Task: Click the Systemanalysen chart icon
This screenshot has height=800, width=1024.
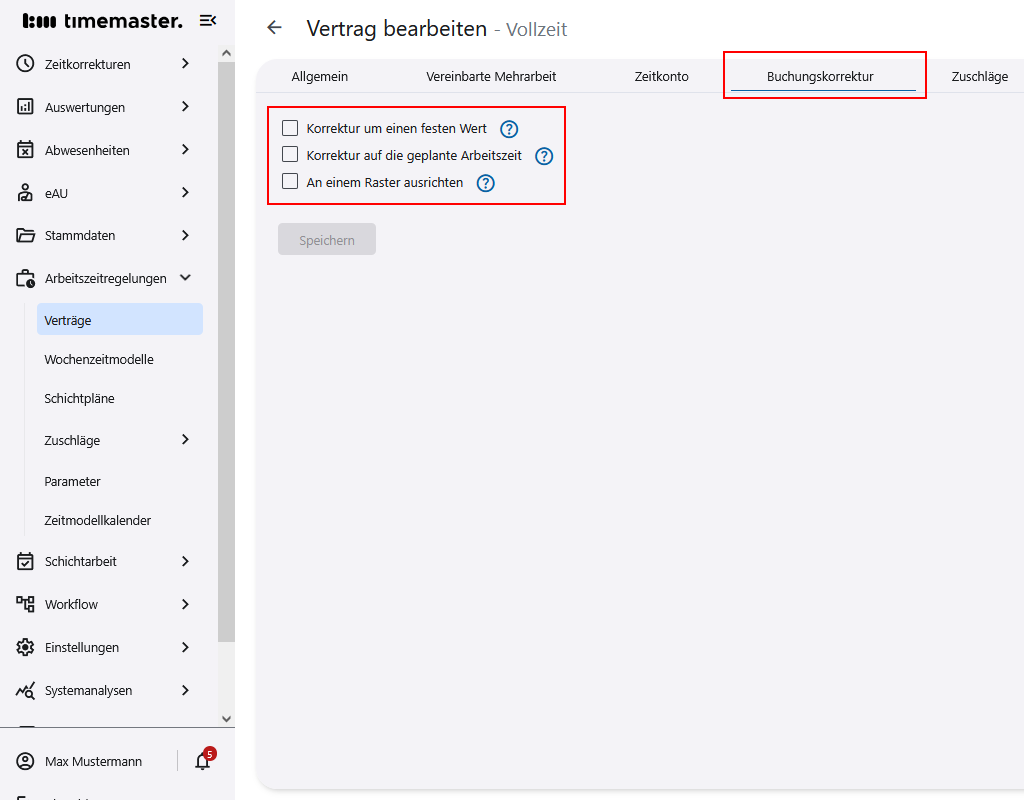Action: click(26, 690)
